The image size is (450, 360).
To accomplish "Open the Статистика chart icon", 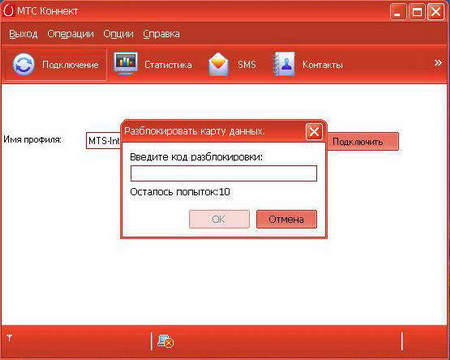I will pos(125,63).
